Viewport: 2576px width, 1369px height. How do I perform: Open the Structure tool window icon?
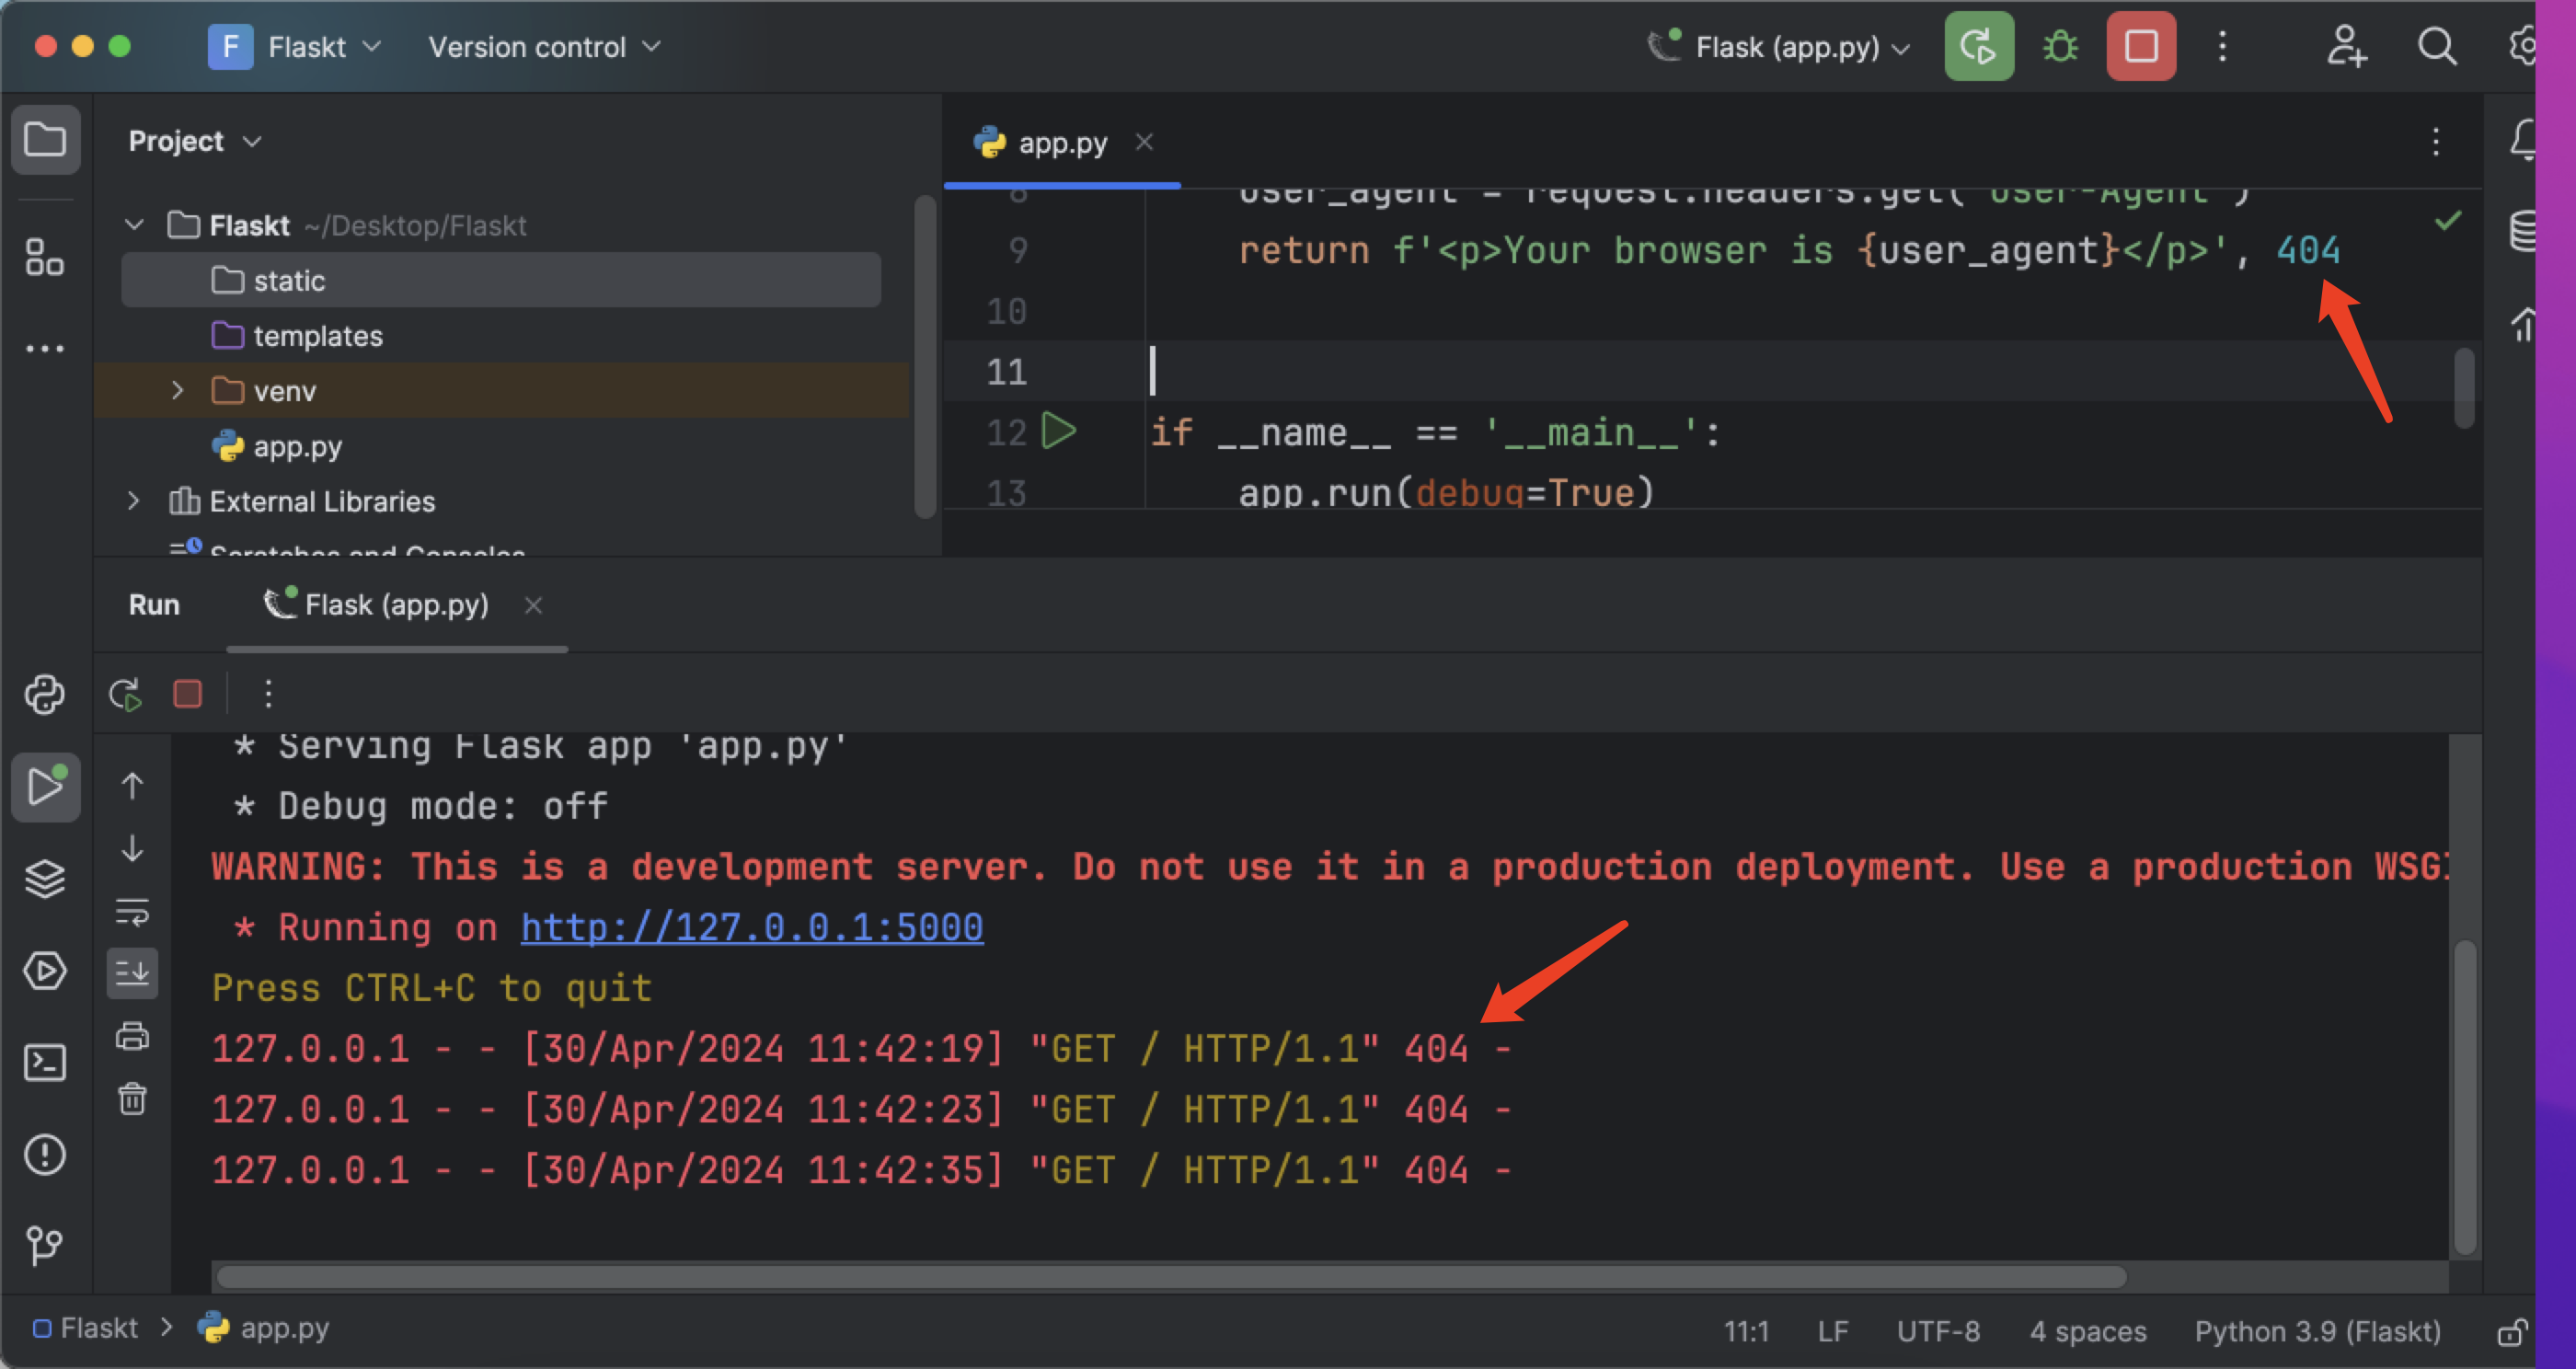tap(45, 257)
